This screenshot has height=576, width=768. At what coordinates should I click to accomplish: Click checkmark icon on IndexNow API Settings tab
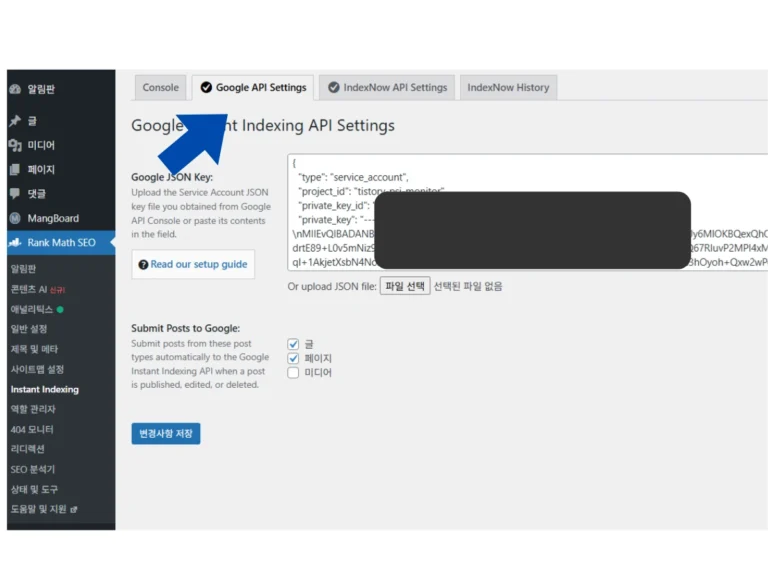(x=334, y=88)
